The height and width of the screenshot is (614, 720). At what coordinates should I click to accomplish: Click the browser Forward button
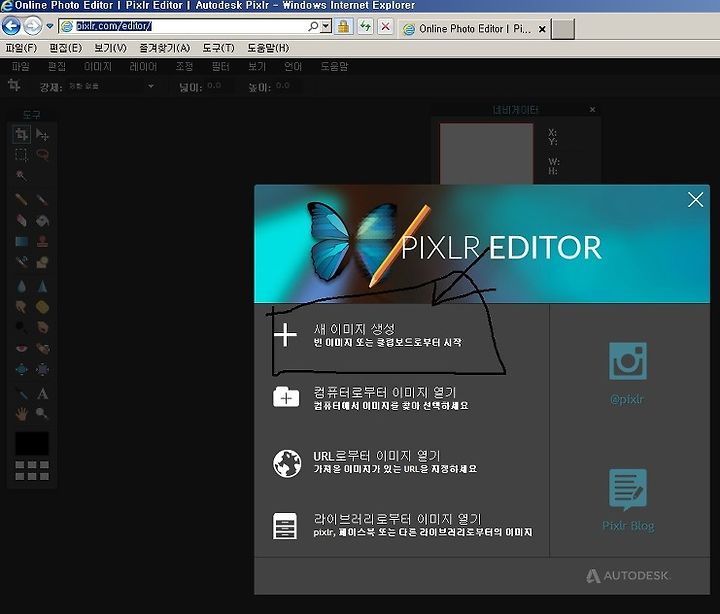tap(33, 26)
